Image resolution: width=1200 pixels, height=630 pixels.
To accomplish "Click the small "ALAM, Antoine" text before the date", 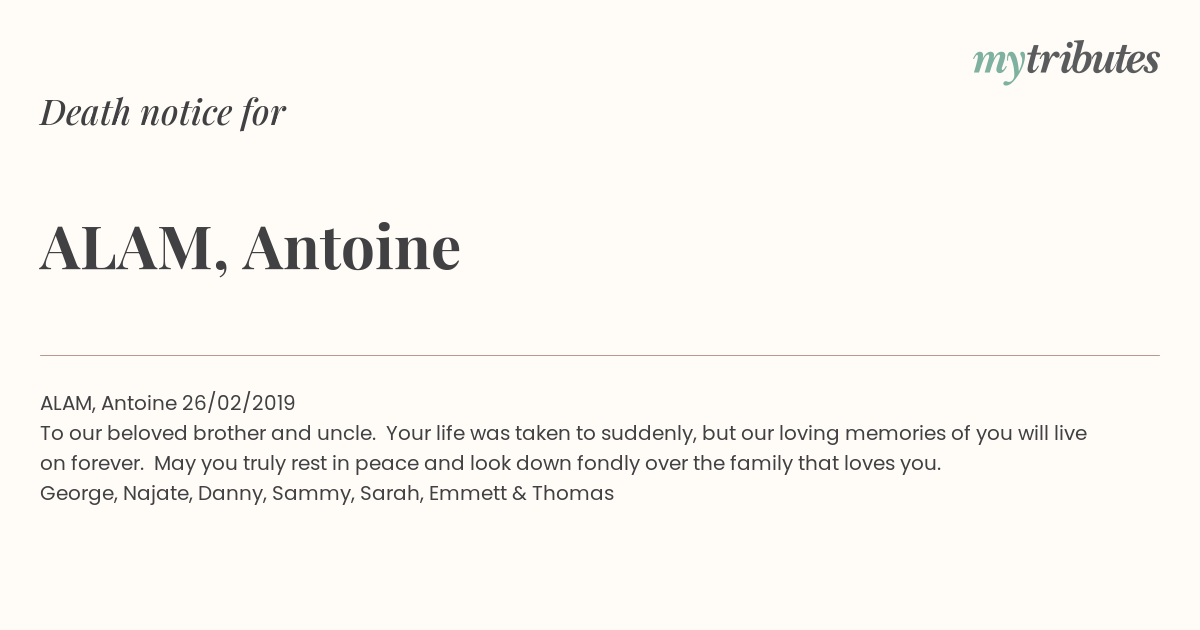I will pos(108,403).
